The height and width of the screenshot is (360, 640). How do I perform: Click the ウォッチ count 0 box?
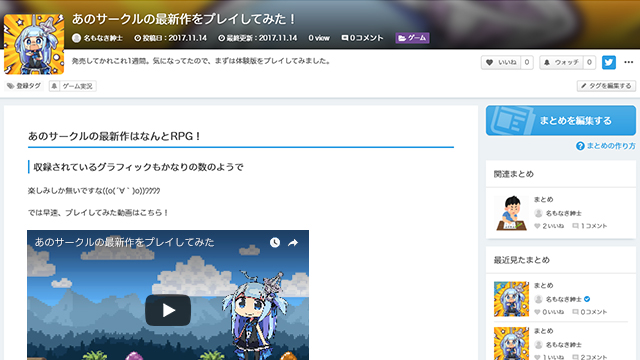click(589, 62)
